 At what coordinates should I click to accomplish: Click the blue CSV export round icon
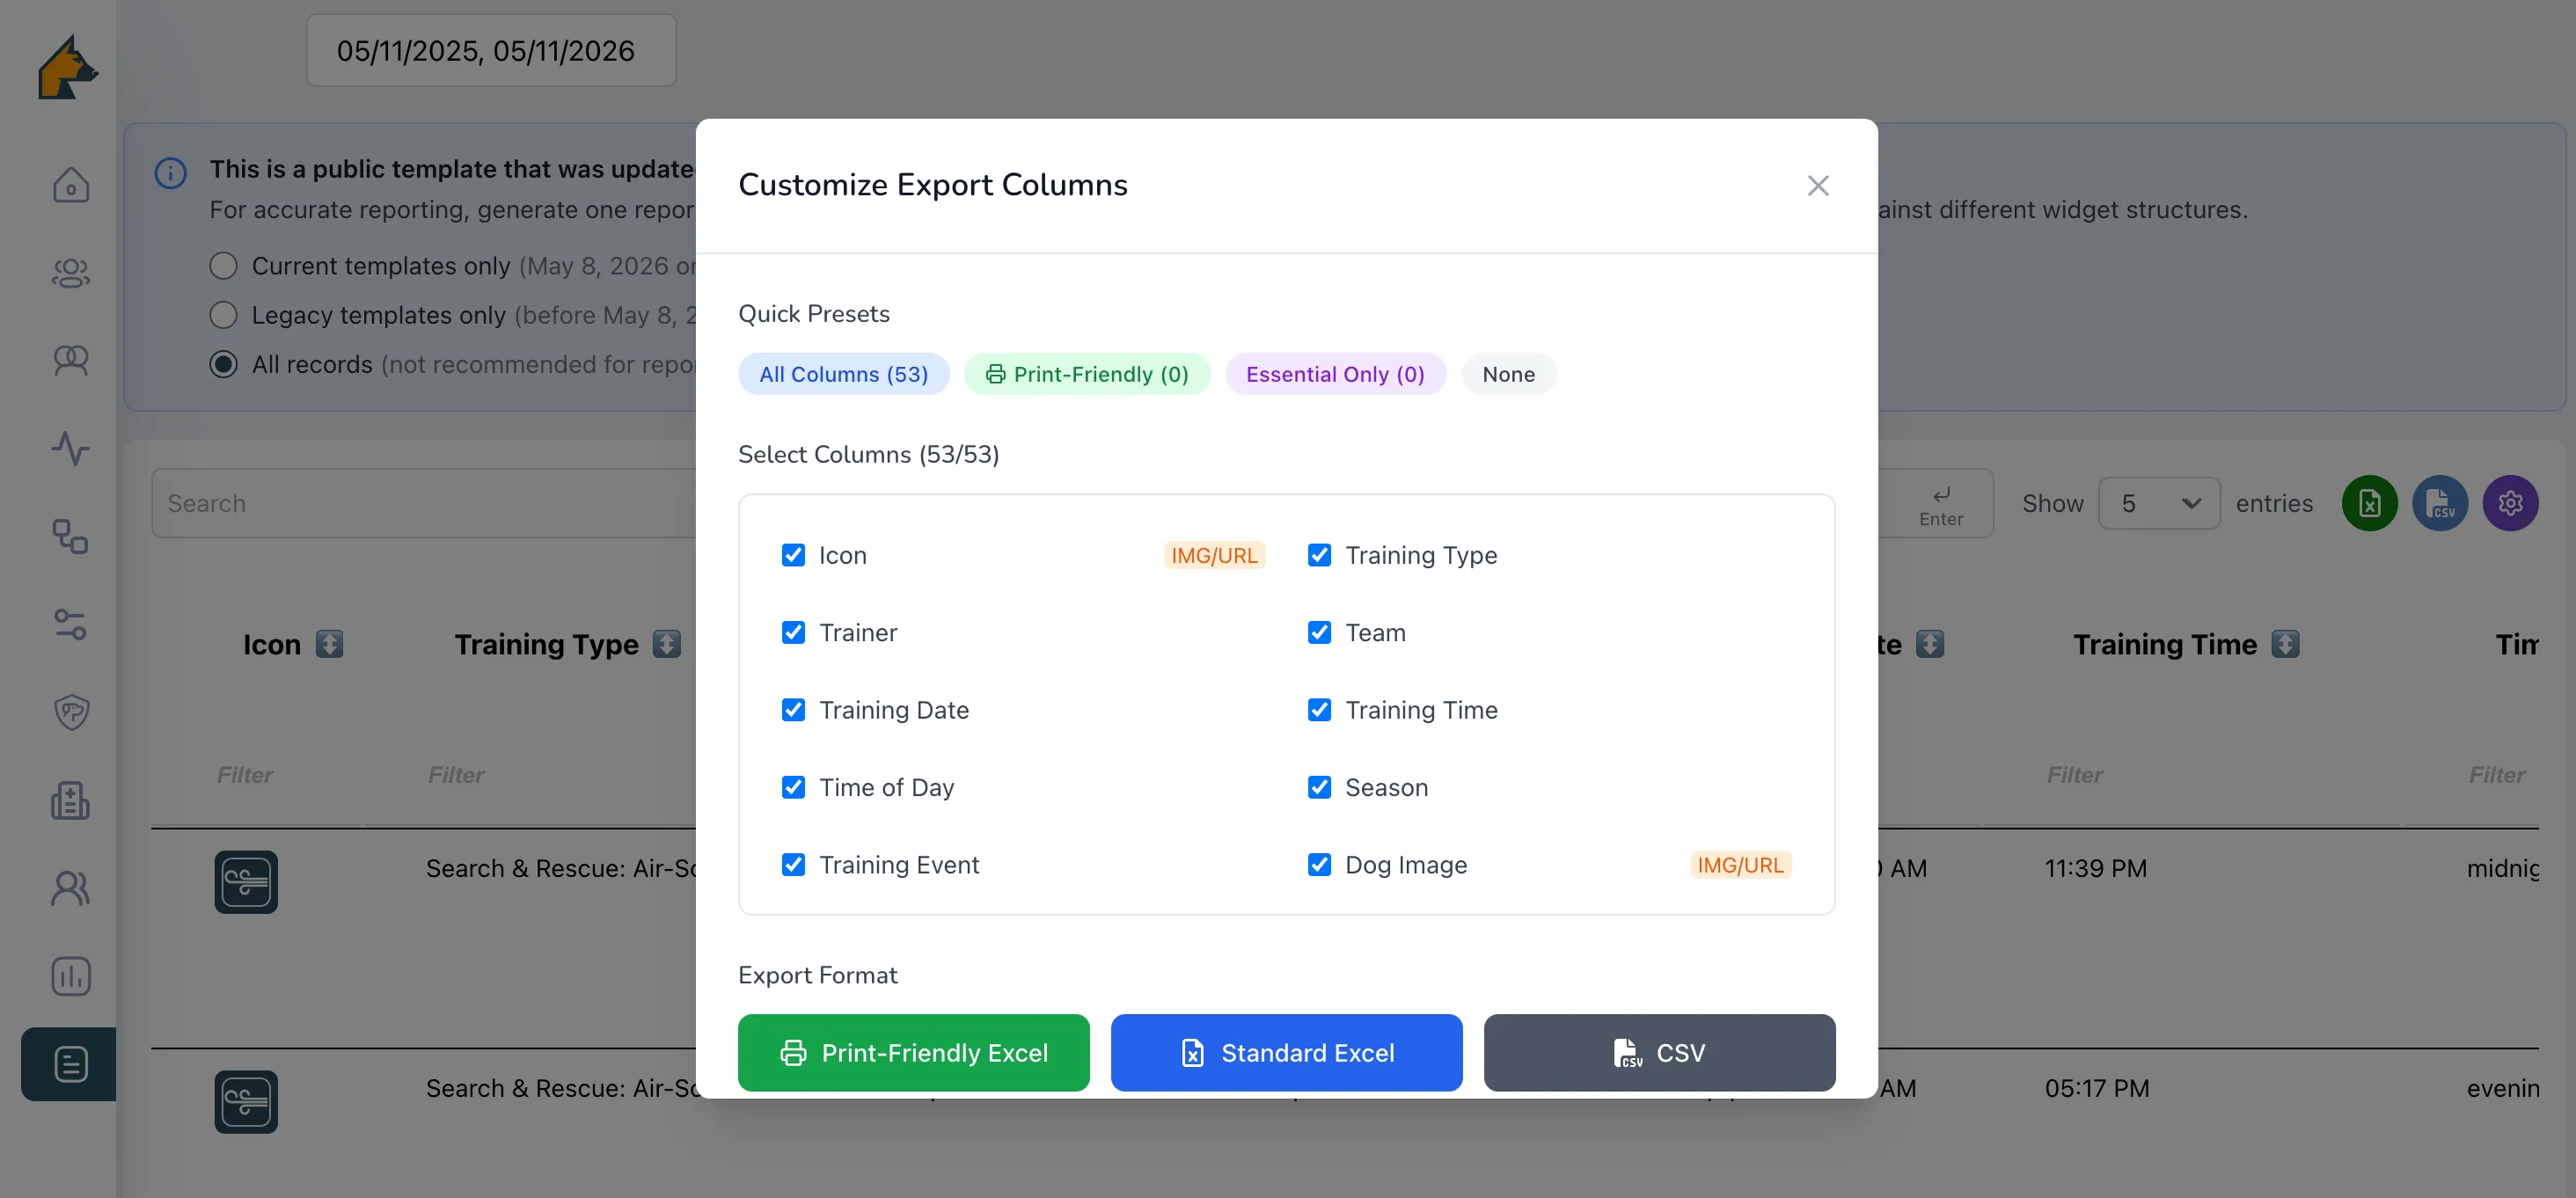2439,503
